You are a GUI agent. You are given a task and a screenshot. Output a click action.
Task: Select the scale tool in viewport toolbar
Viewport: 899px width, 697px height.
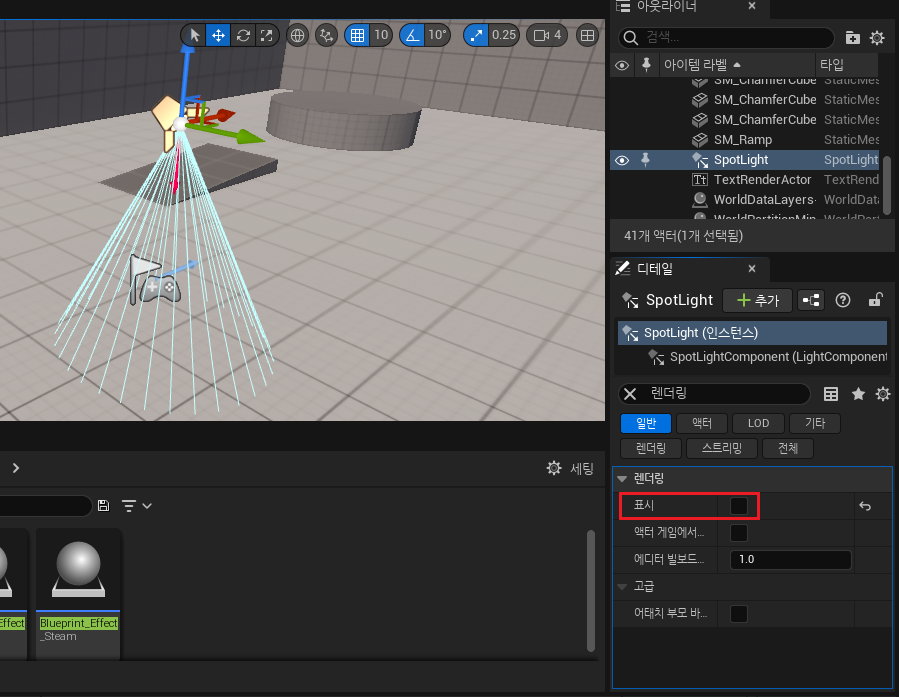(x=267, y=36)
